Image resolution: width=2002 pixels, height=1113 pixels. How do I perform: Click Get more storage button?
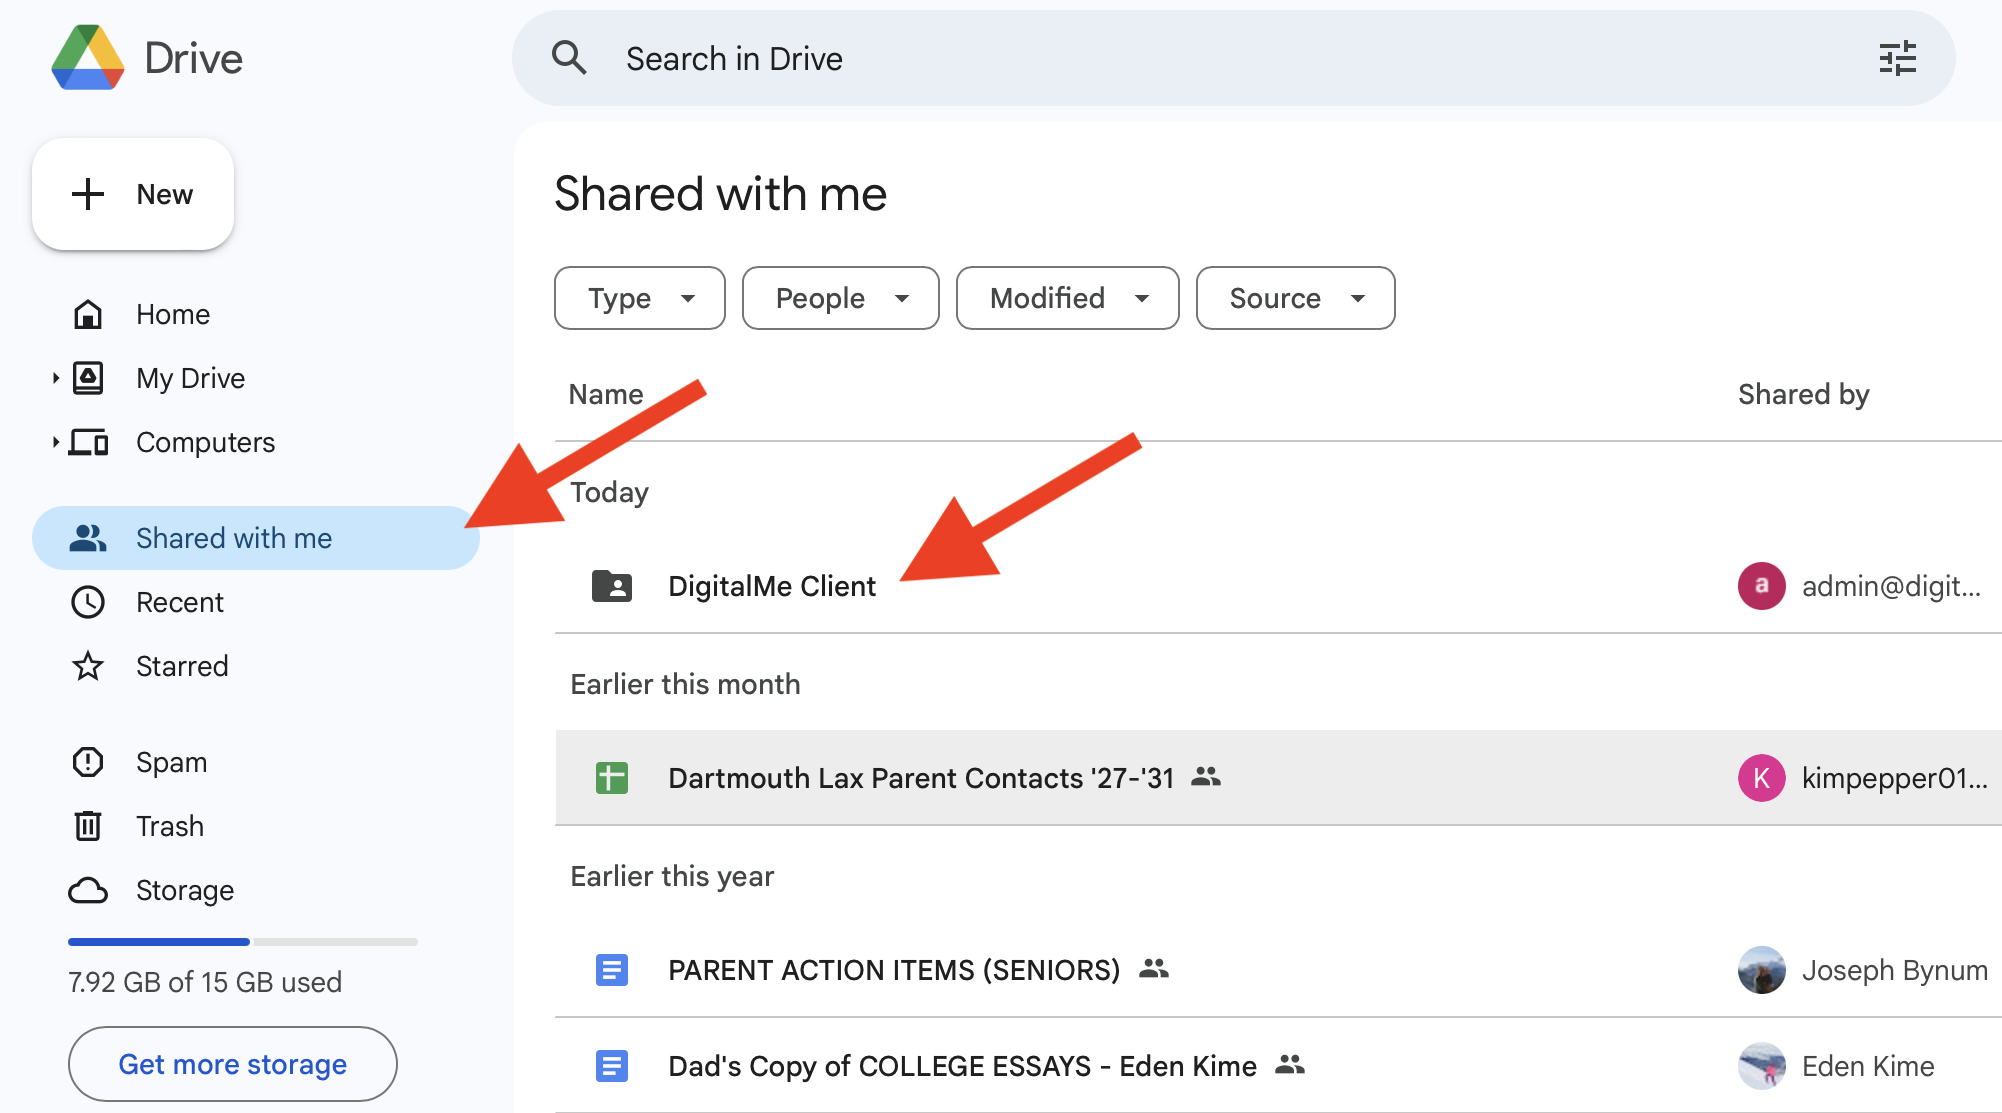233,1064
